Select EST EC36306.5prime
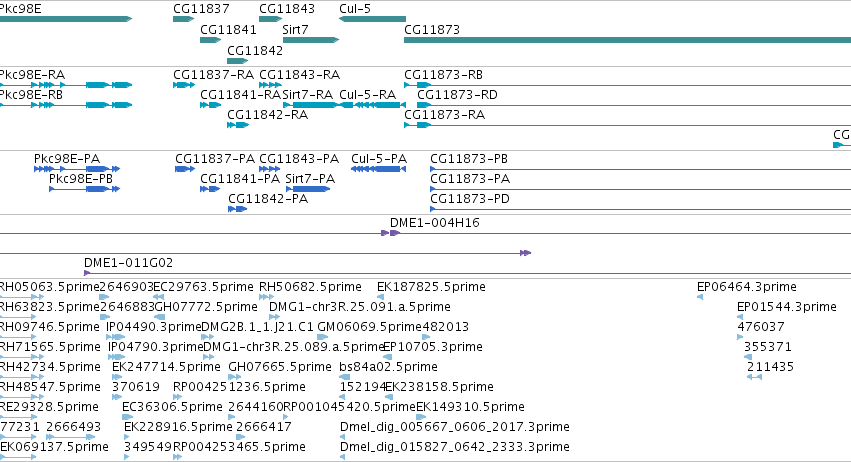Image resolution: width=851 pixels, height=462 pixels. coord(173,407)
